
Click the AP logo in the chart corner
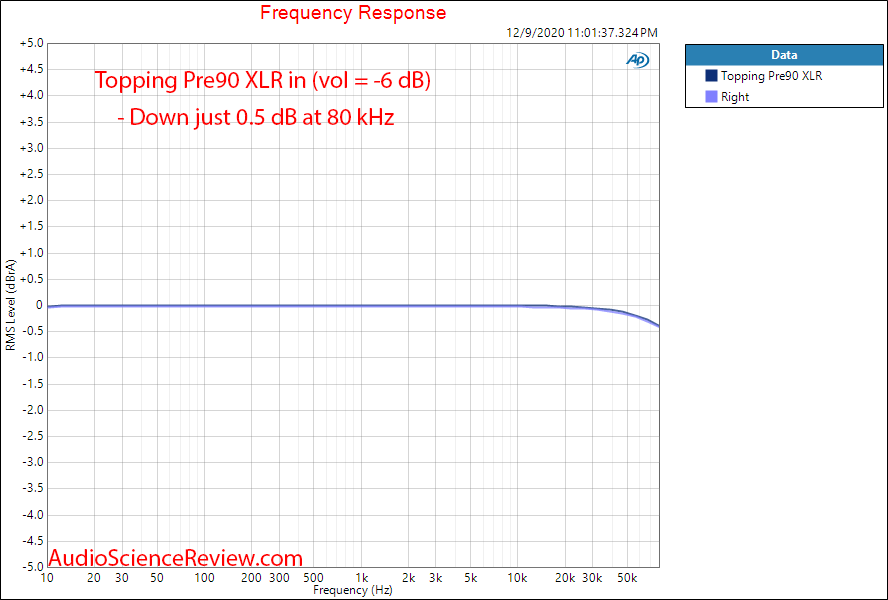pos(638,59)
